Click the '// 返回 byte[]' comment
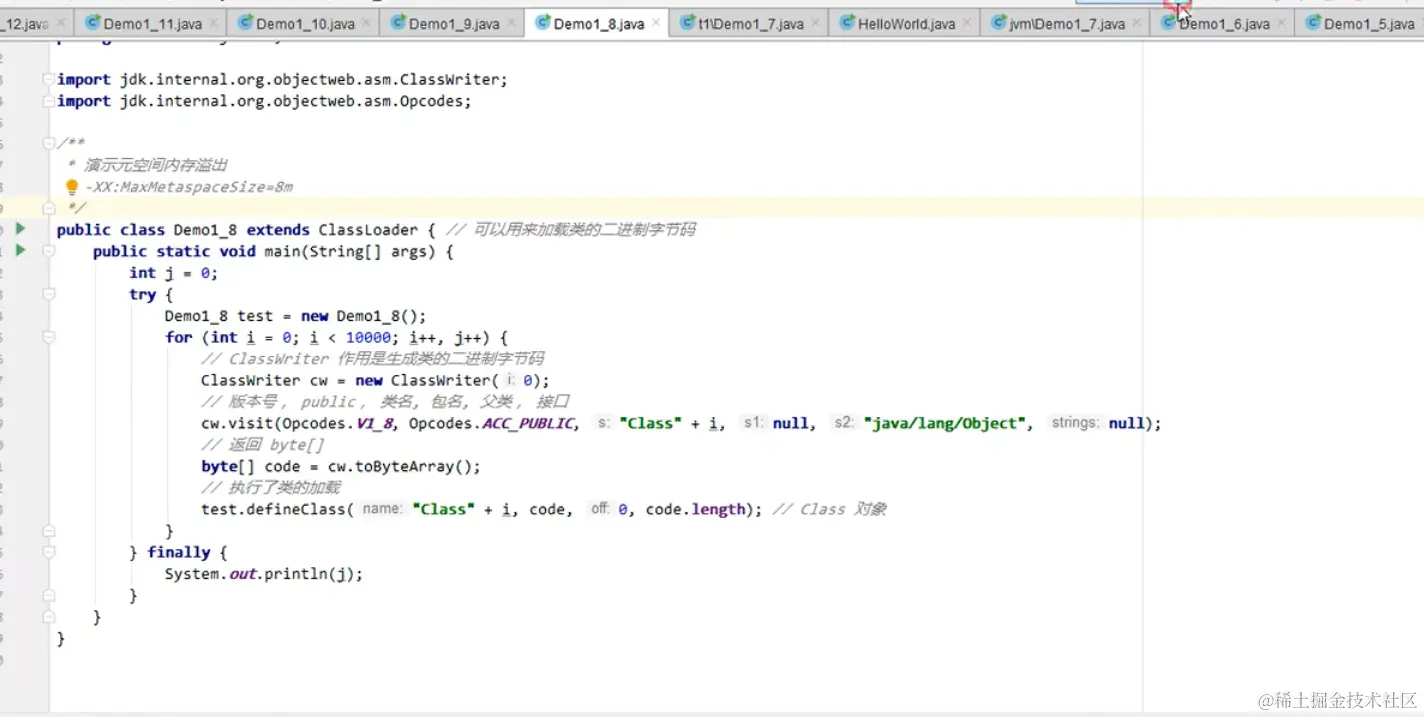 pos(262,445)
